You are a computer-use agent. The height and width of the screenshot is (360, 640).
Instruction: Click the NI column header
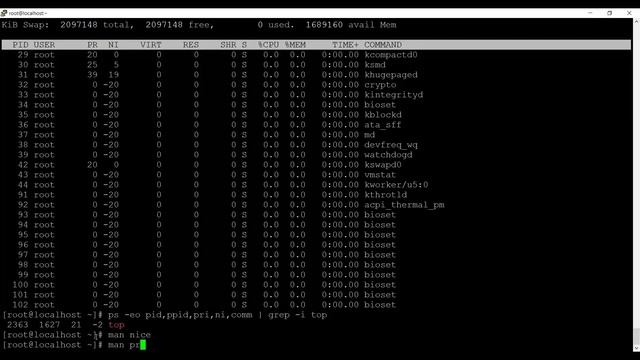(x=113, y=45)
